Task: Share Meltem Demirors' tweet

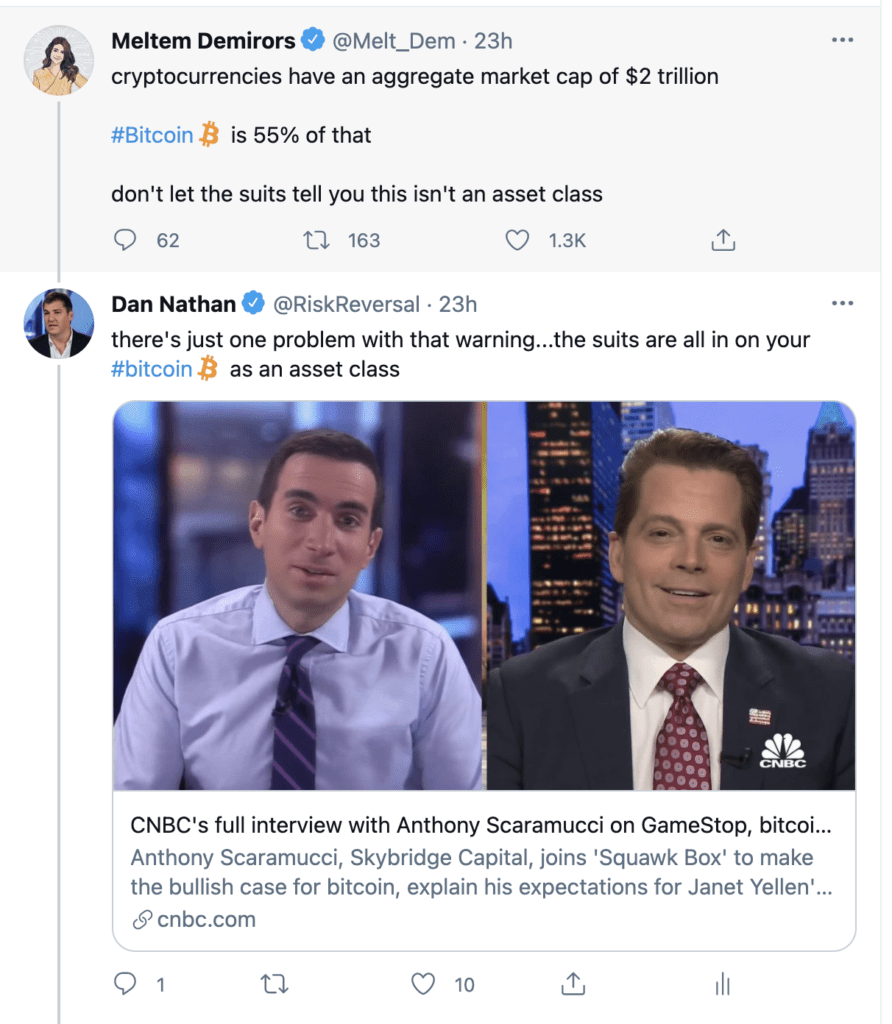Action: tap(723, 240)
